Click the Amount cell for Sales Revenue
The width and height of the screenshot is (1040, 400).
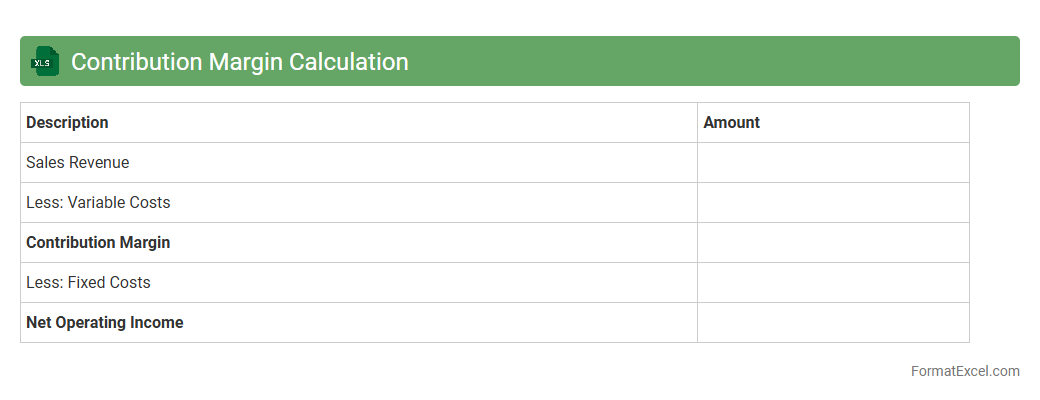pos(833,163)
